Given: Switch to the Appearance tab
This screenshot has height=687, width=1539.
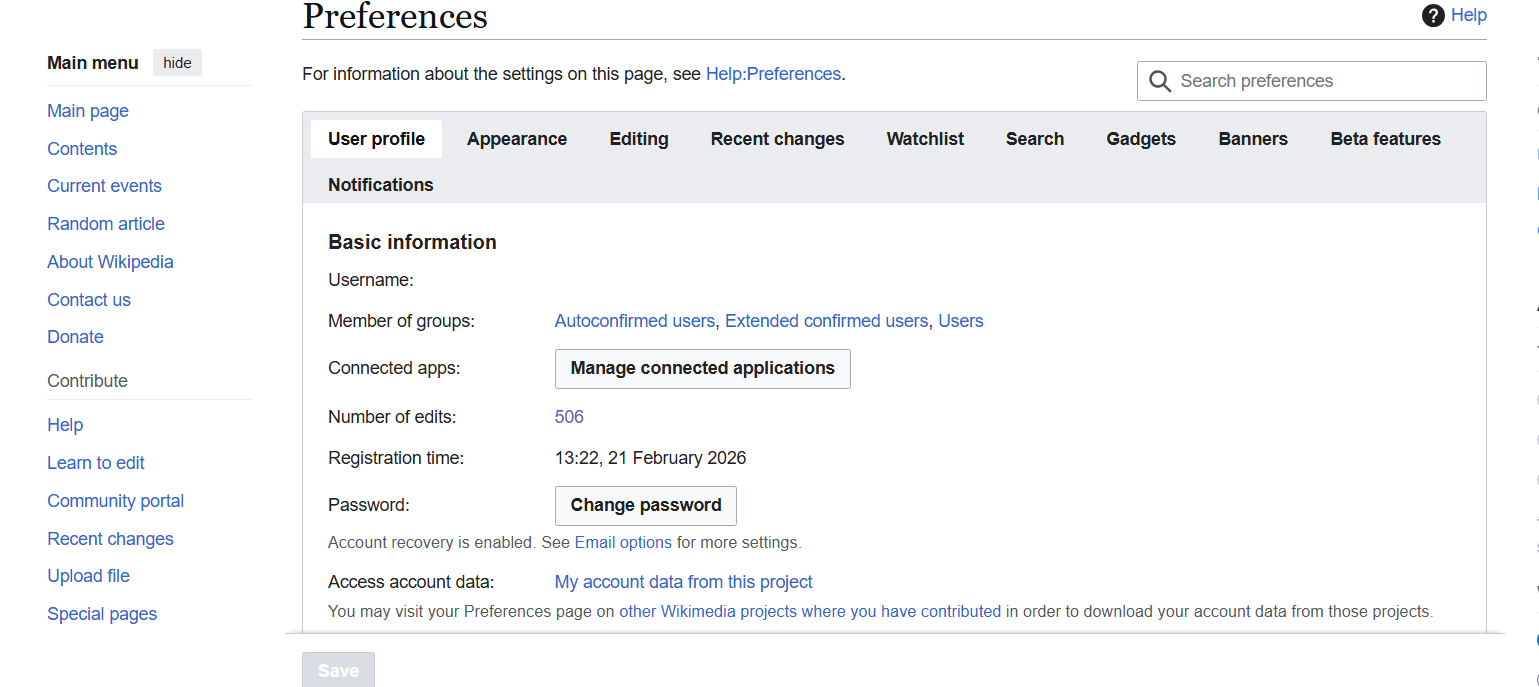Looking at the screenshot, I should [516, 139].
